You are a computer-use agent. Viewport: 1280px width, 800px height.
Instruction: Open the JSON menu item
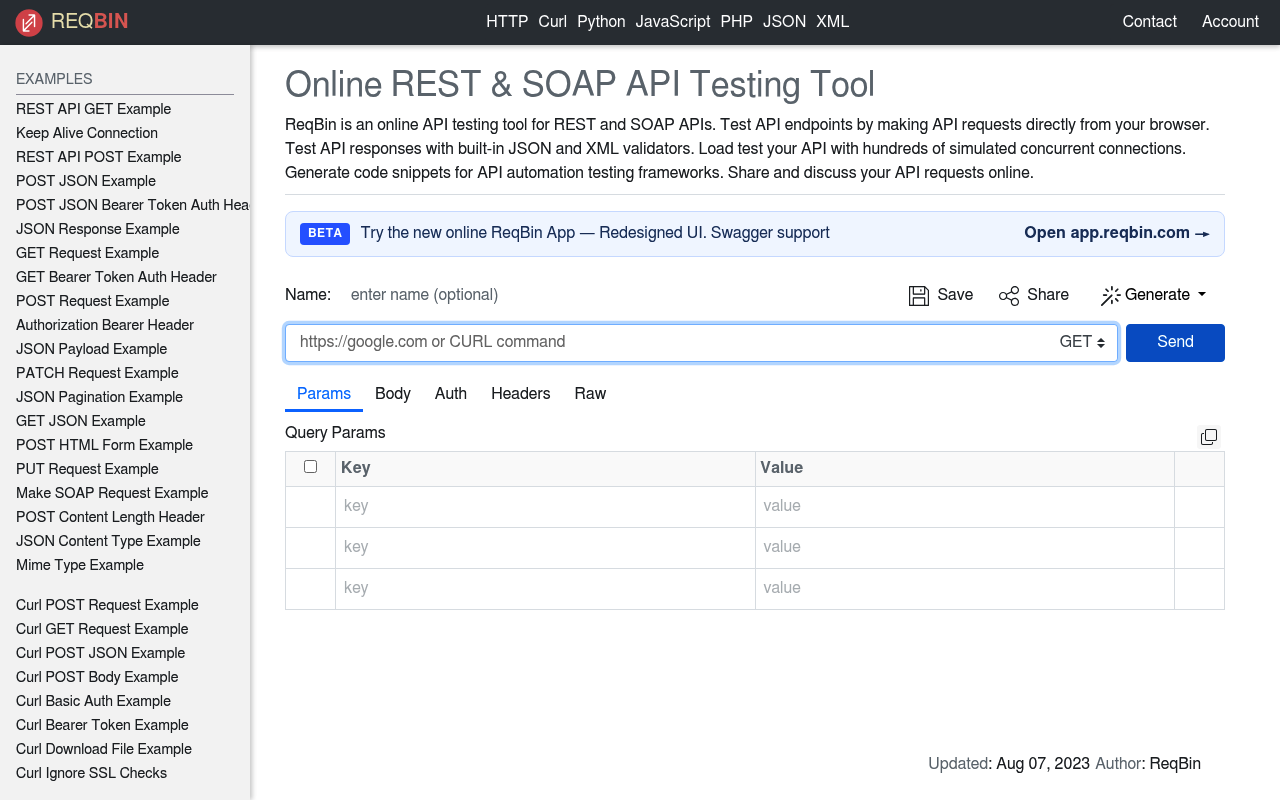click(784, 22)
